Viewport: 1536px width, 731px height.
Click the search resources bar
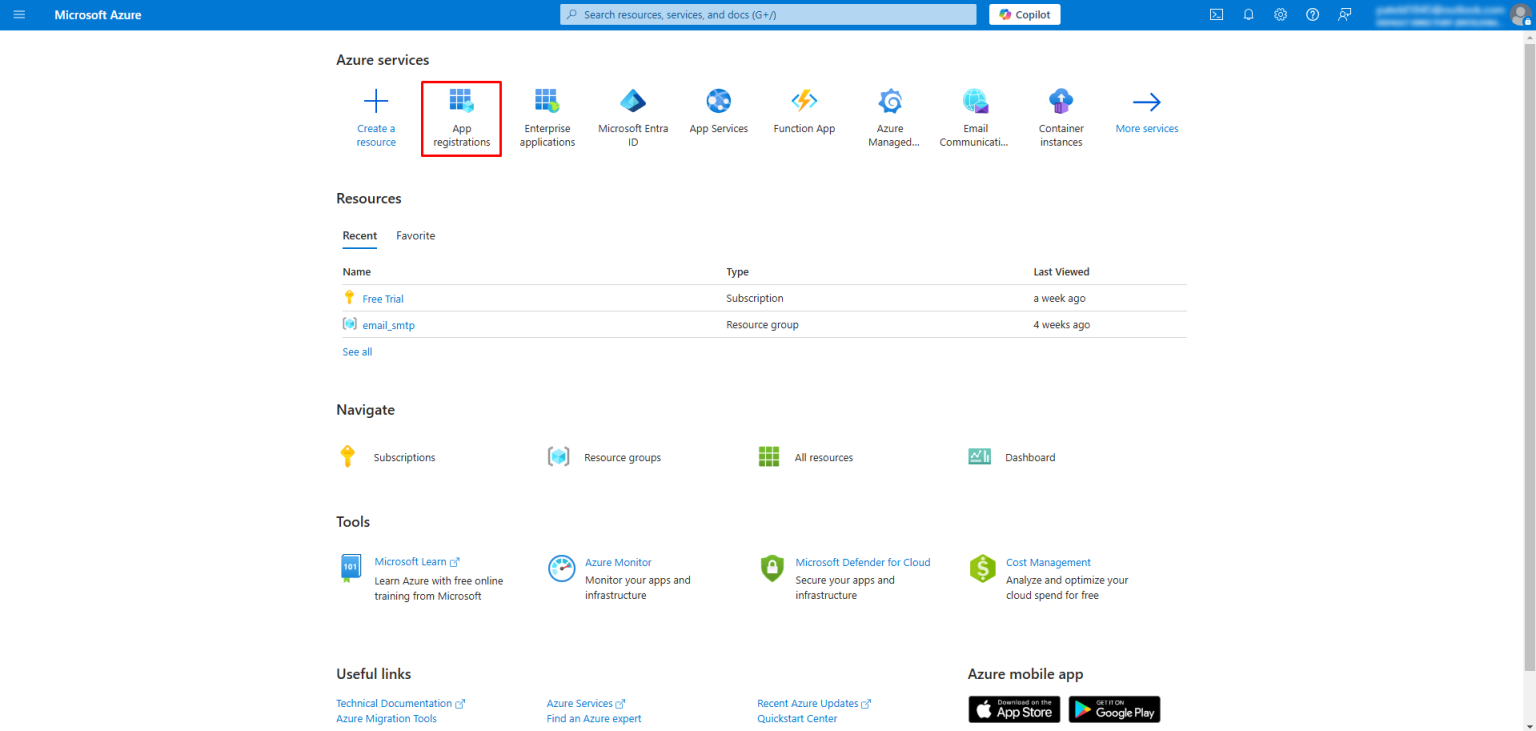(768, 14)
